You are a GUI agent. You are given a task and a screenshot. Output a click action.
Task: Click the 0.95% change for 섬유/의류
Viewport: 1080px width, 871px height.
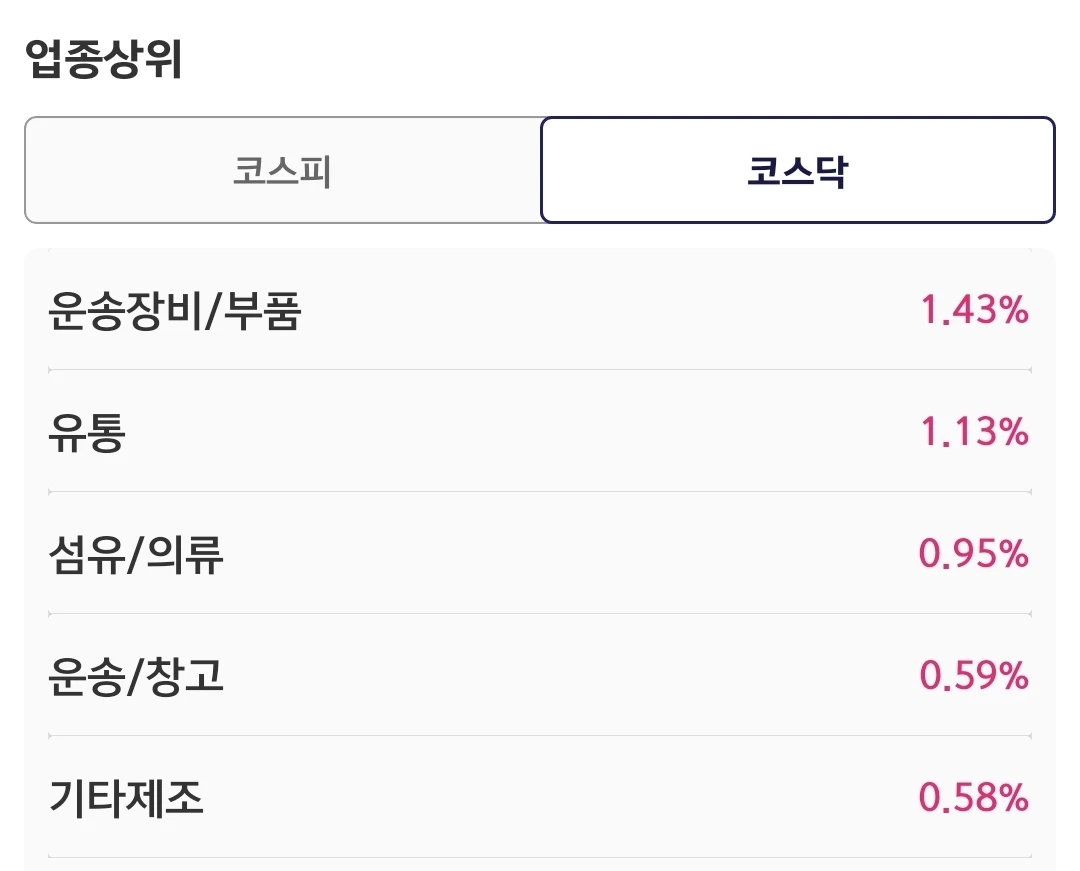pyautogui.click(x=973, y=554)
